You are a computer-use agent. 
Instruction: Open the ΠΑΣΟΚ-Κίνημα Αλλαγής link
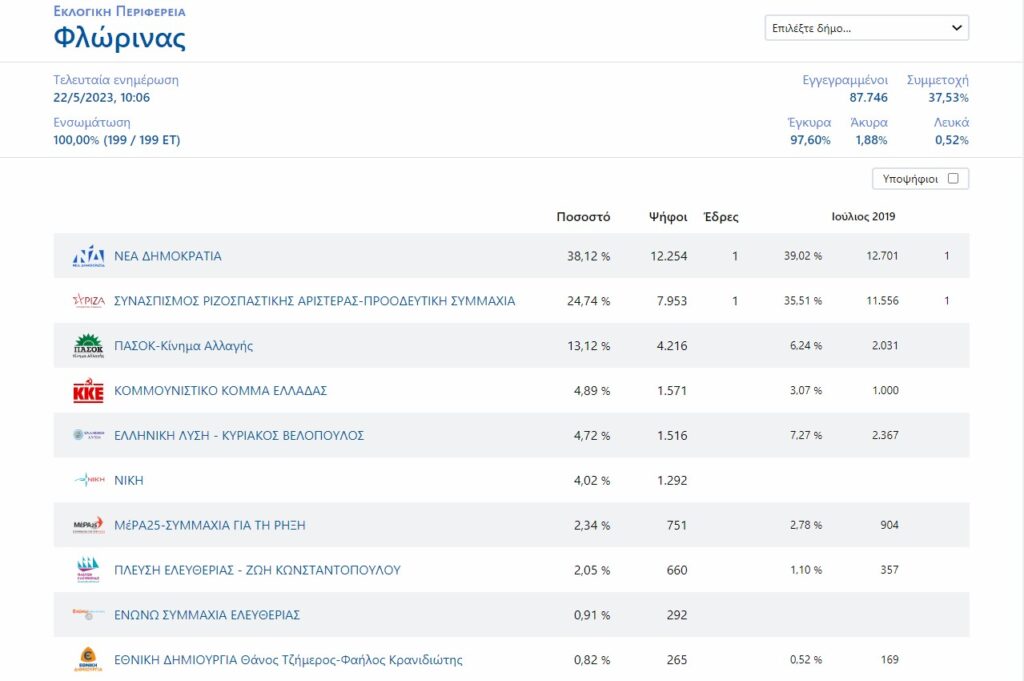(x=184, y=346)
